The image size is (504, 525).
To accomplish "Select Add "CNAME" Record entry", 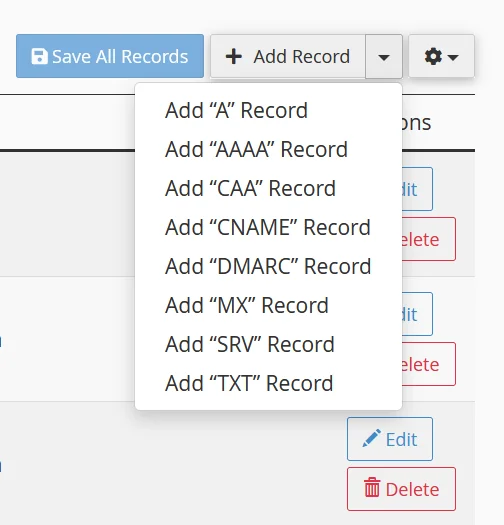I will (268, 227).
